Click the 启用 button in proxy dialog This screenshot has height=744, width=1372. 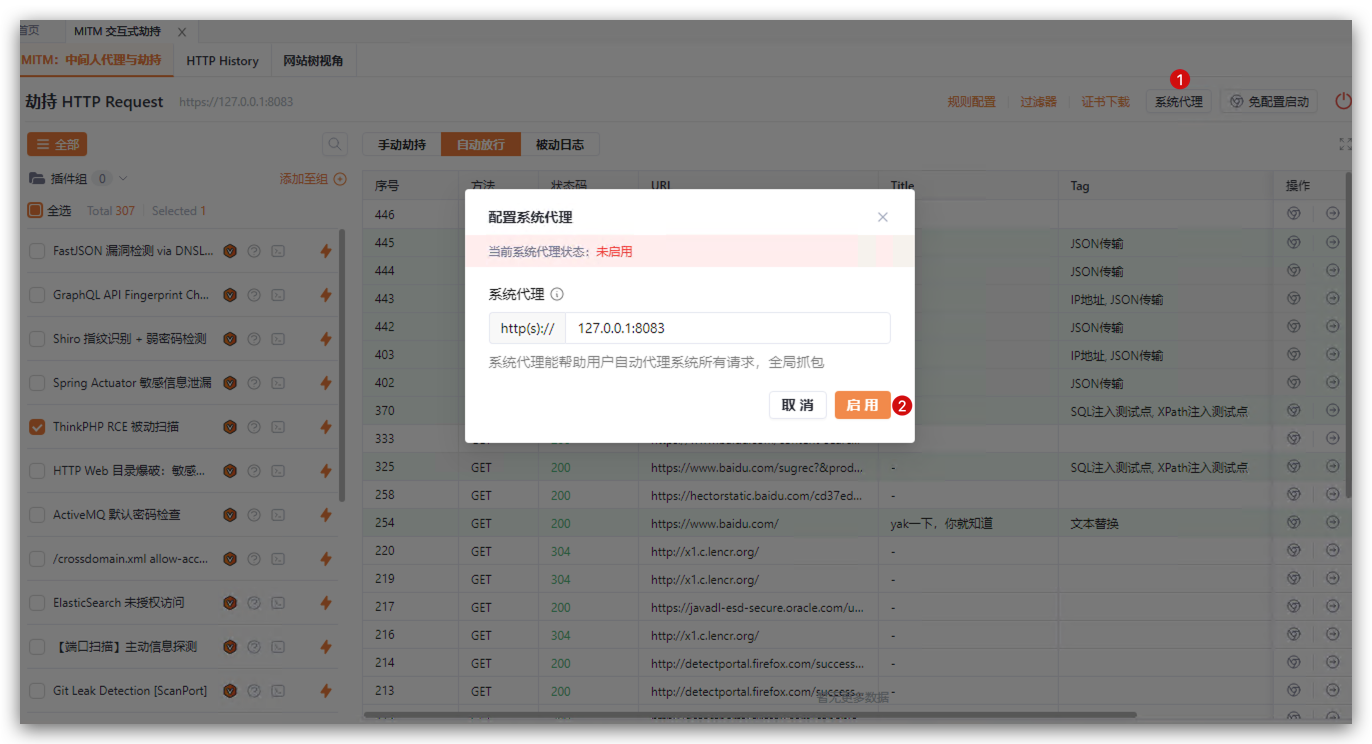click(862, 405)
